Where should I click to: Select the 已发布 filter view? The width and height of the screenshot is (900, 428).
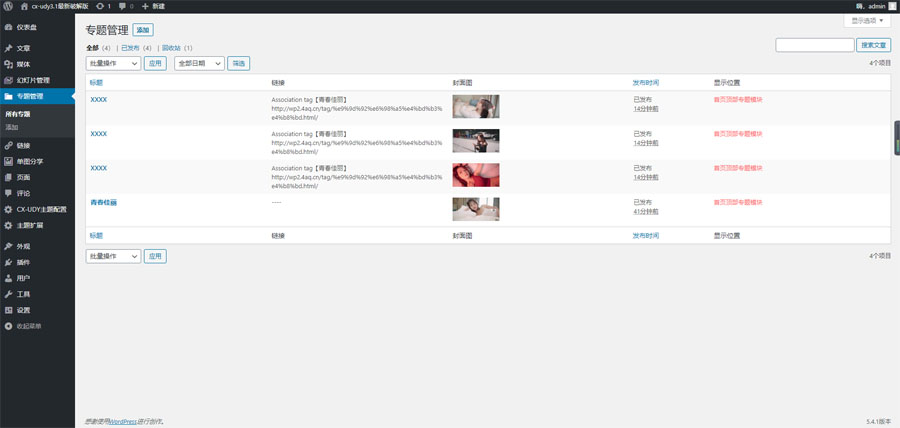[130, 48]
